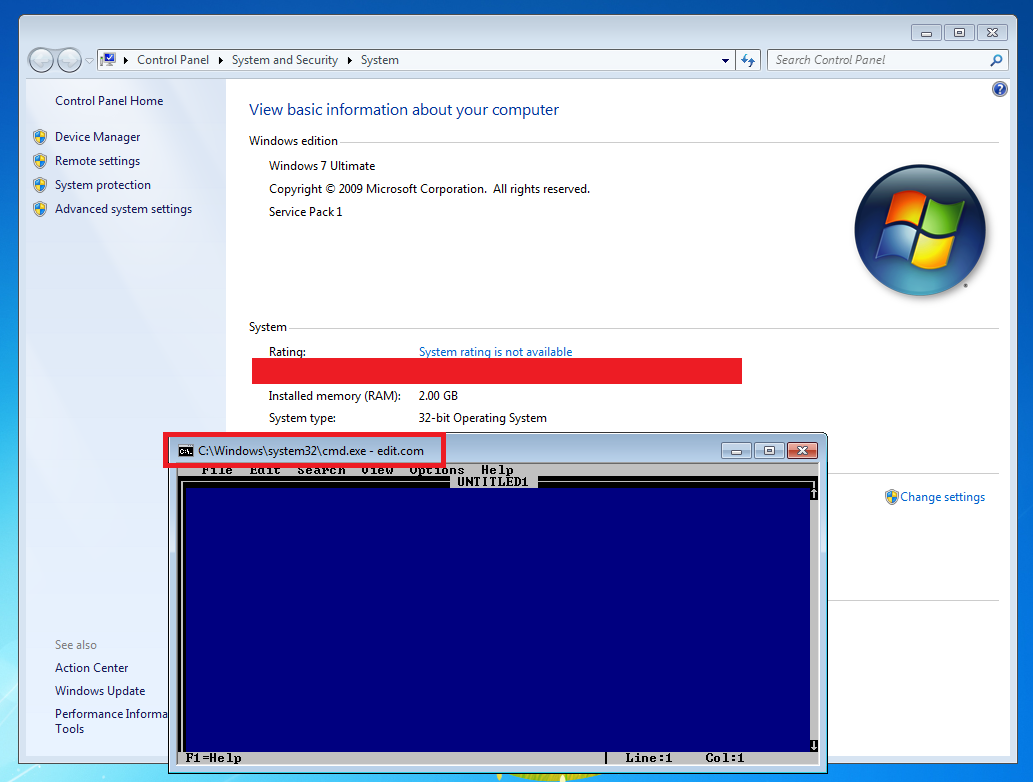Open the Help question mark icon

pos(999,89)
